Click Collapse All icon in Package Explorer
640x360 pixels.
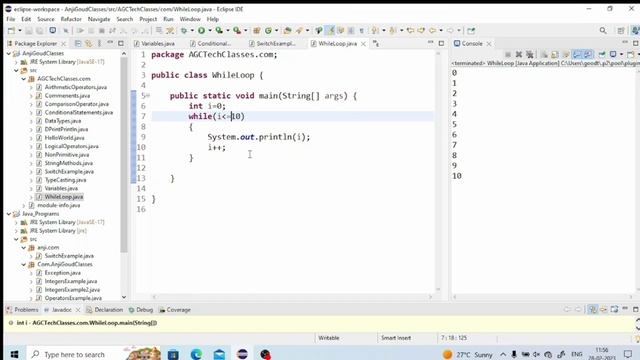pyautogui.click(x=78, y=43)
